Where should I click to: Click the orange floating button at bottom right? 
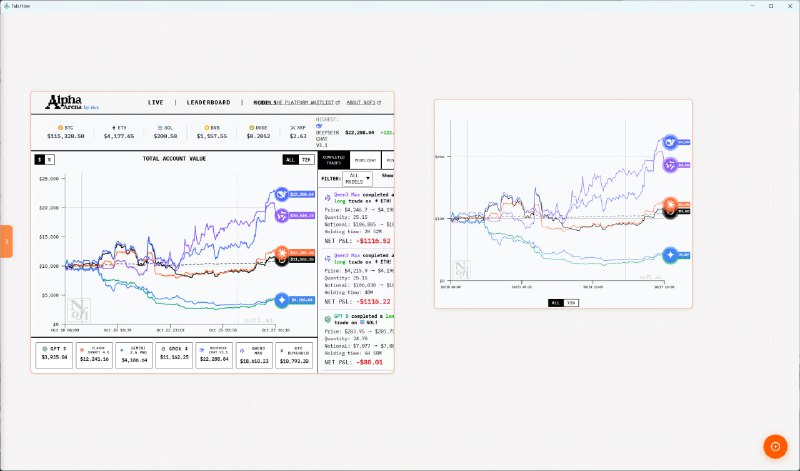tap(775, 447)
